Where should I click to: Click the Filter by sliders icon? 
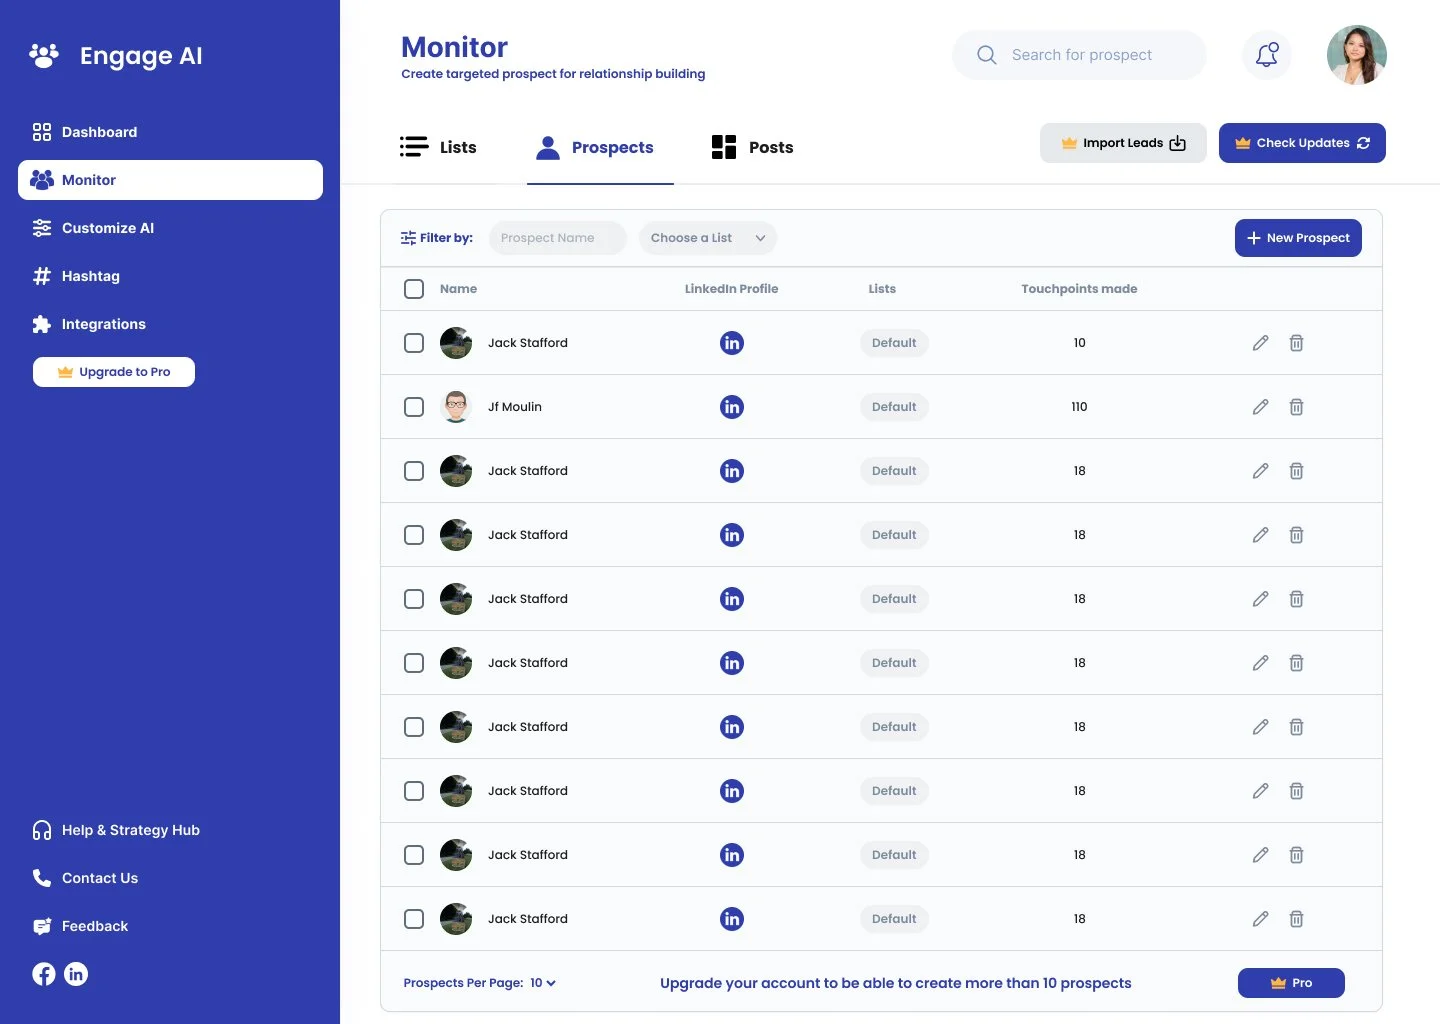point(408,238)
